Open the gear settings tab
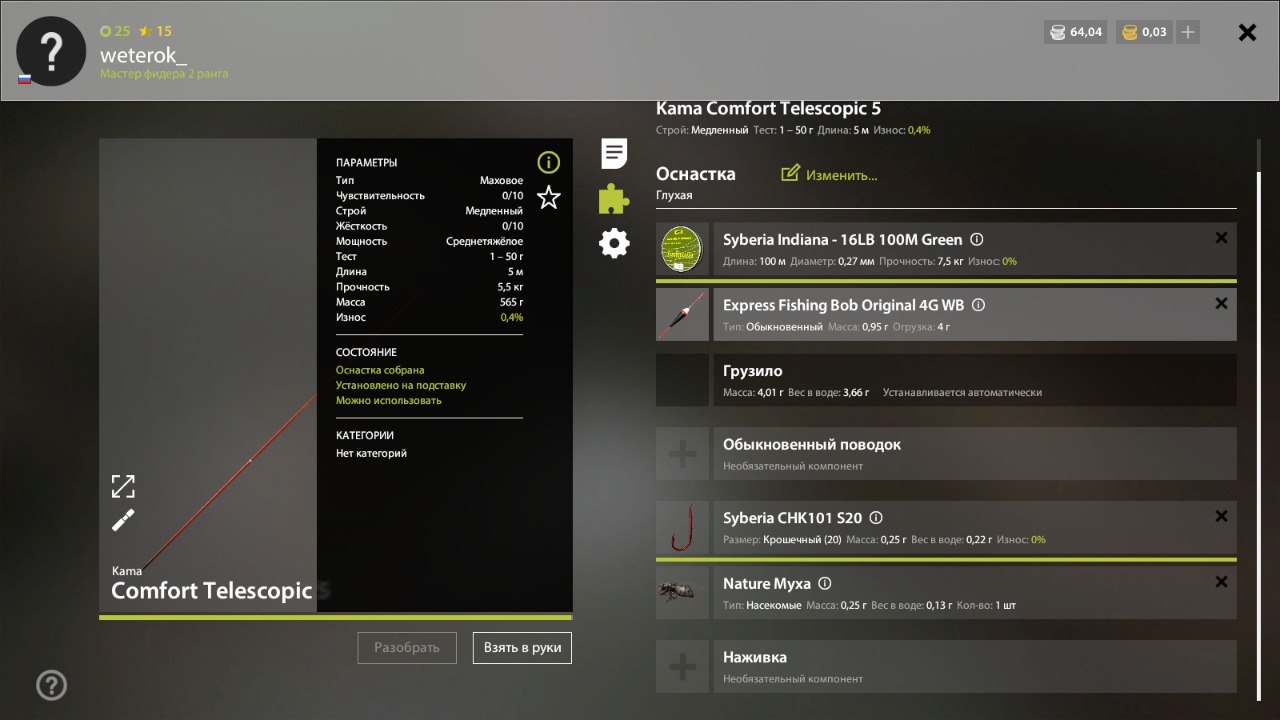 [x=614, y=243]
